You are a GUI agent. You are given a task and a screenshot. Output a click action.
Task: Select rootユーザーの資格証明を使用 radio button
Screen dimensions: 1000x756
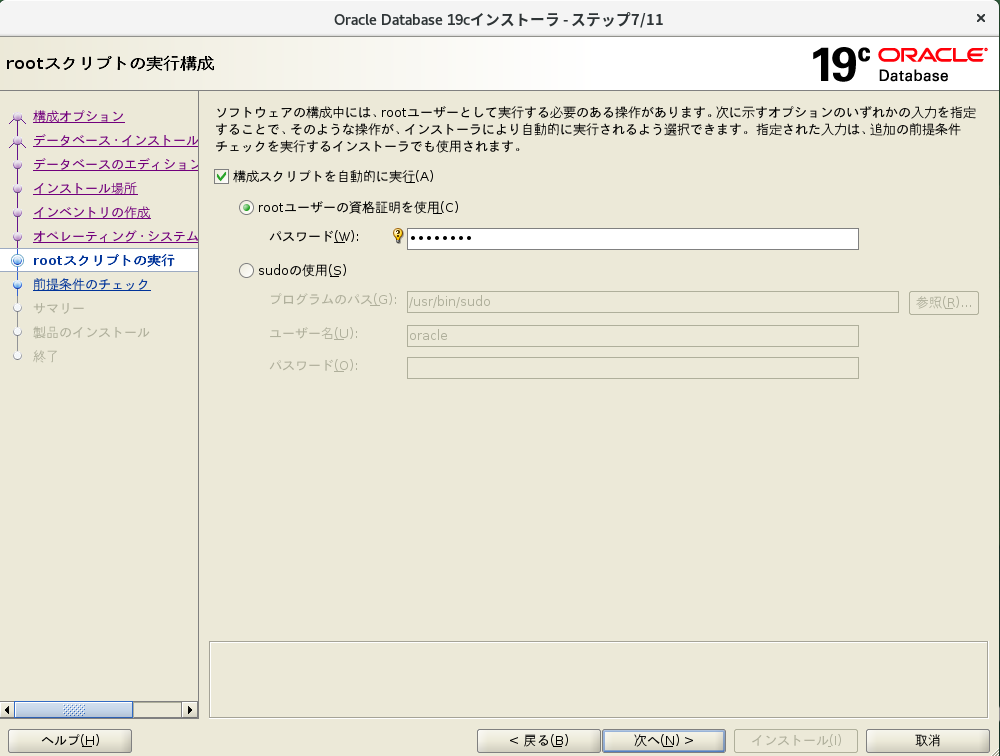tap(247, 207)
